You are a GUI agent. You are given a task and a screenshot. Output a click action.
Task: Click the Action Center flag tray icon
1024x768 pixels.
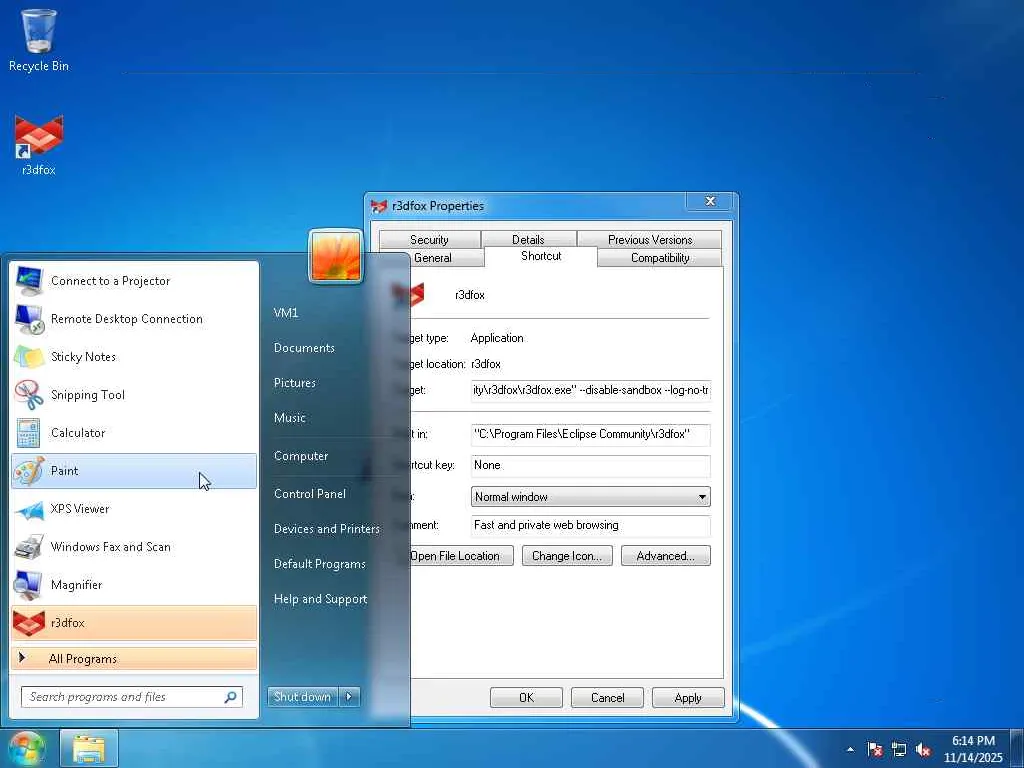pos(875,749)
